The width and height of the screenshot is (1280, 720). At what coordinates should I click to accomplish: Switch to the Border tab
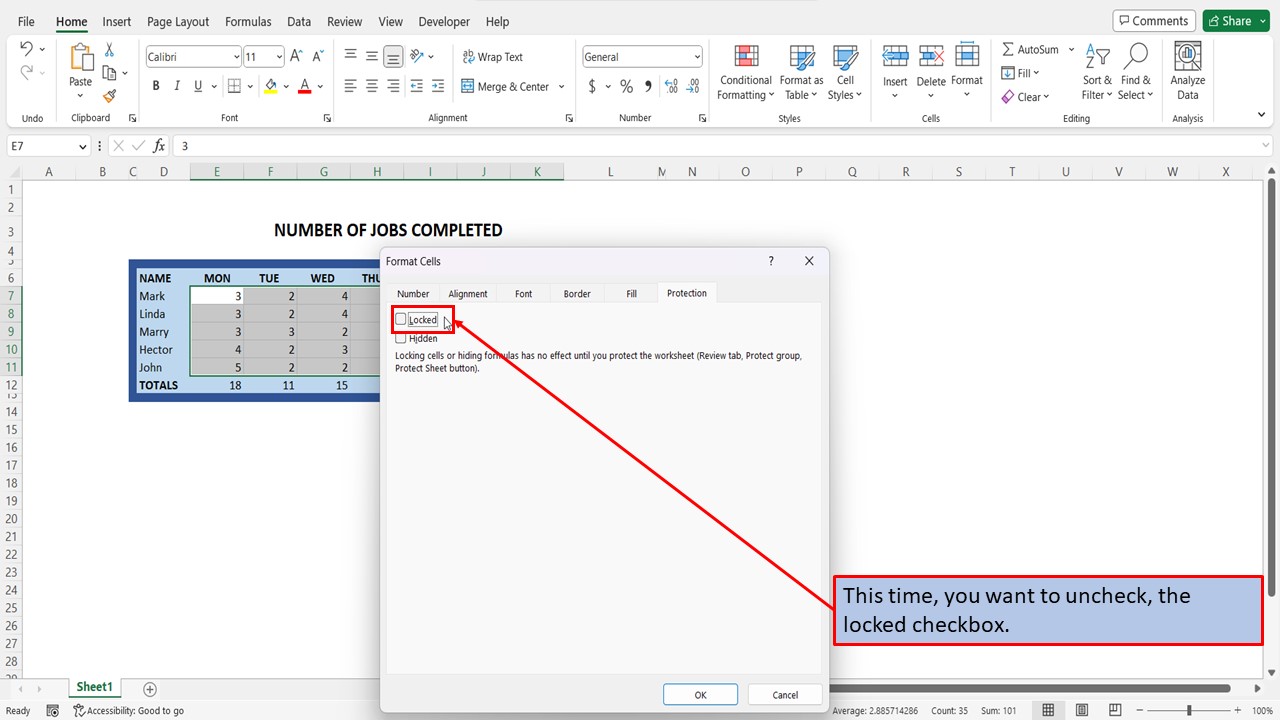coord(576,293)
